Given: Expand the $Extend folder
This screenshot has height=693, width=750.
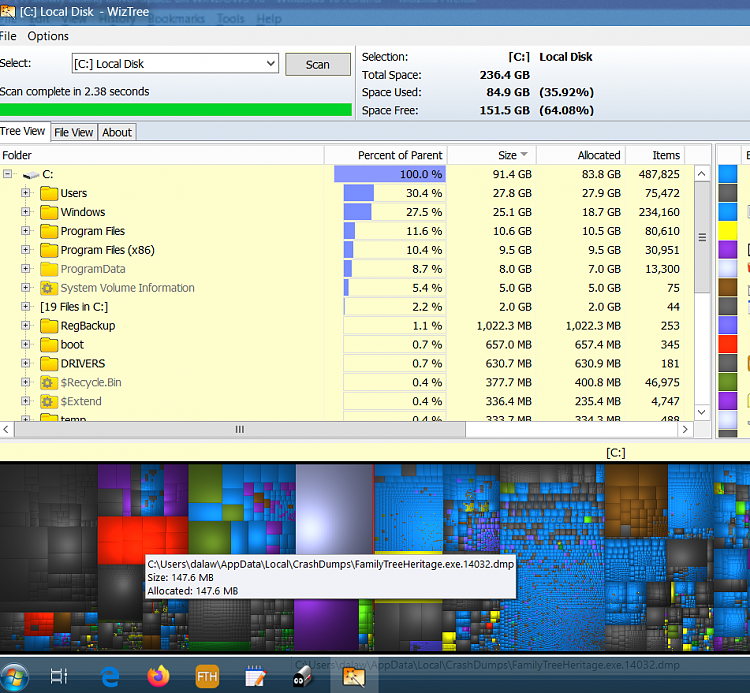Looking at the screenshot, I should pyautogui.click(x=26, y=401).
